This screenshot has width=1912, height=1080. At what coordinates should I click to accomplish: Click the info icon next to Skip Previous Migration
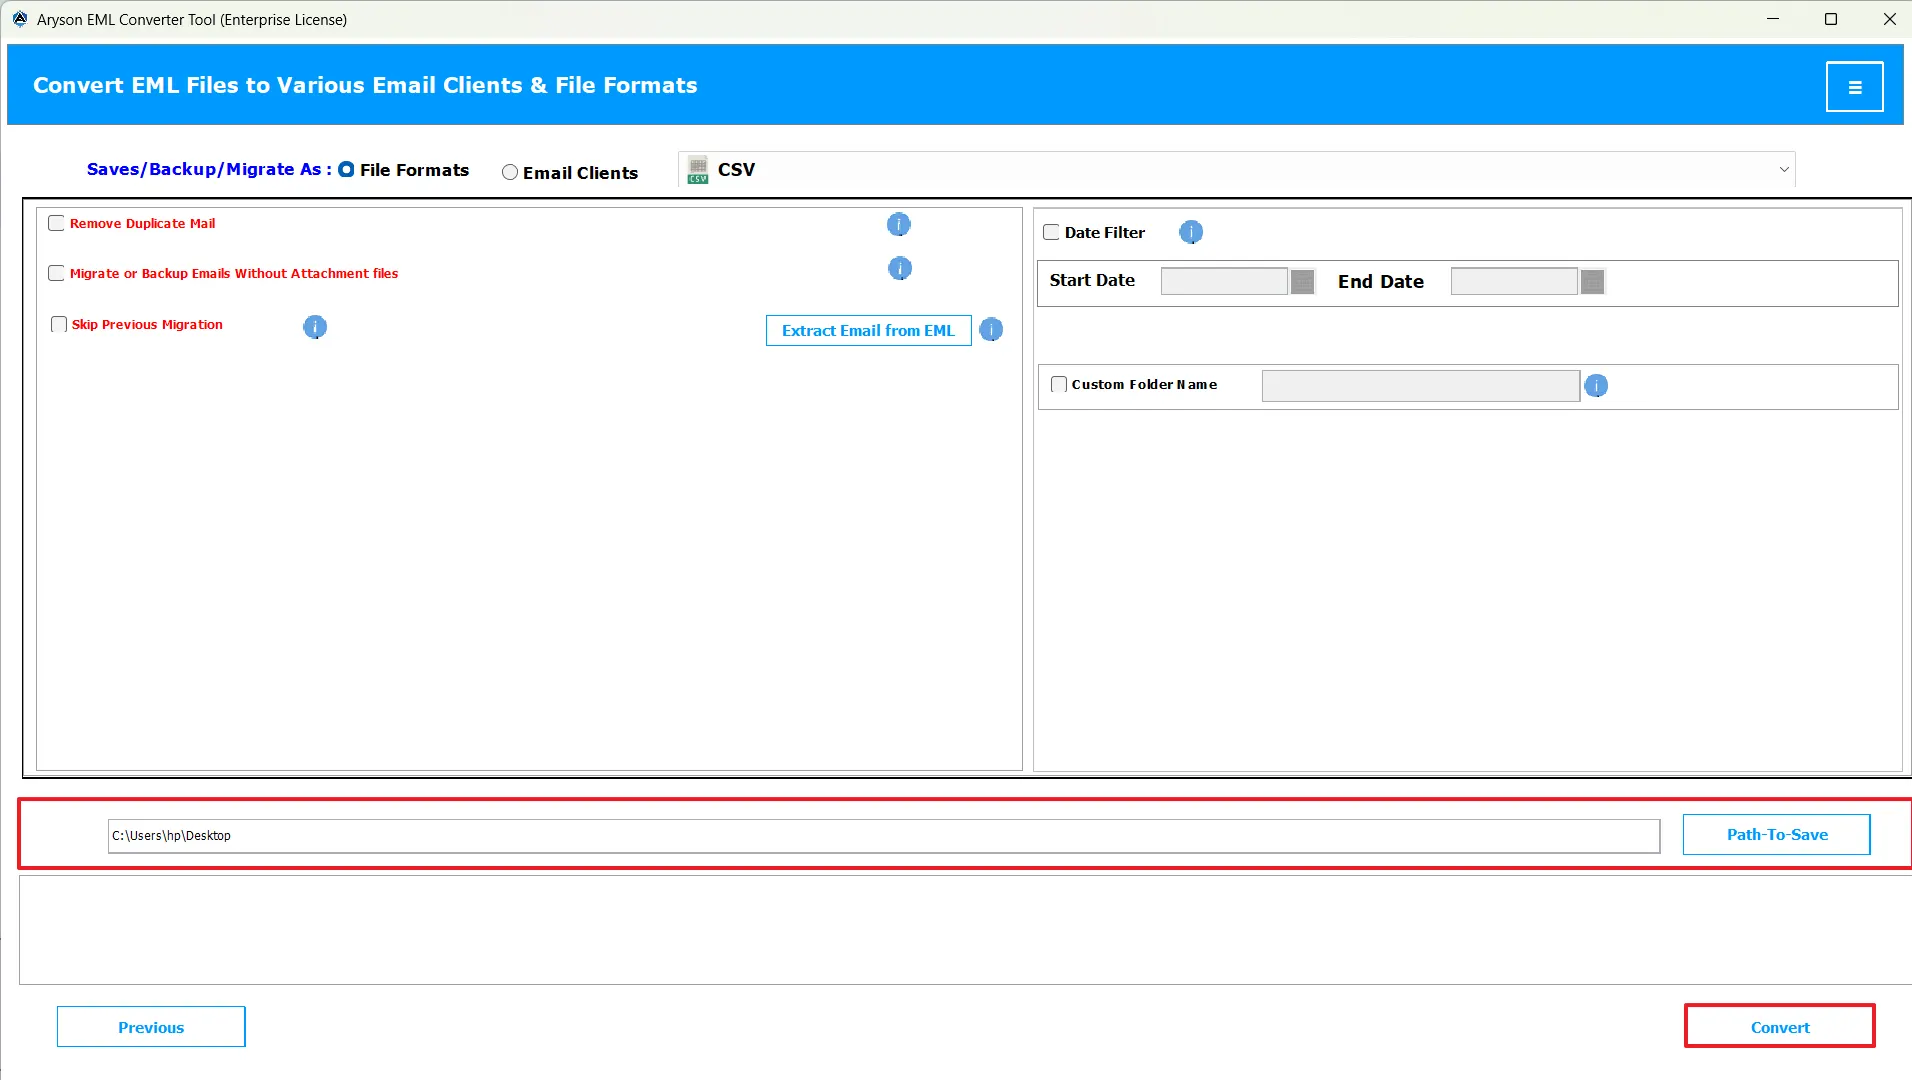[x=315, y=327]
